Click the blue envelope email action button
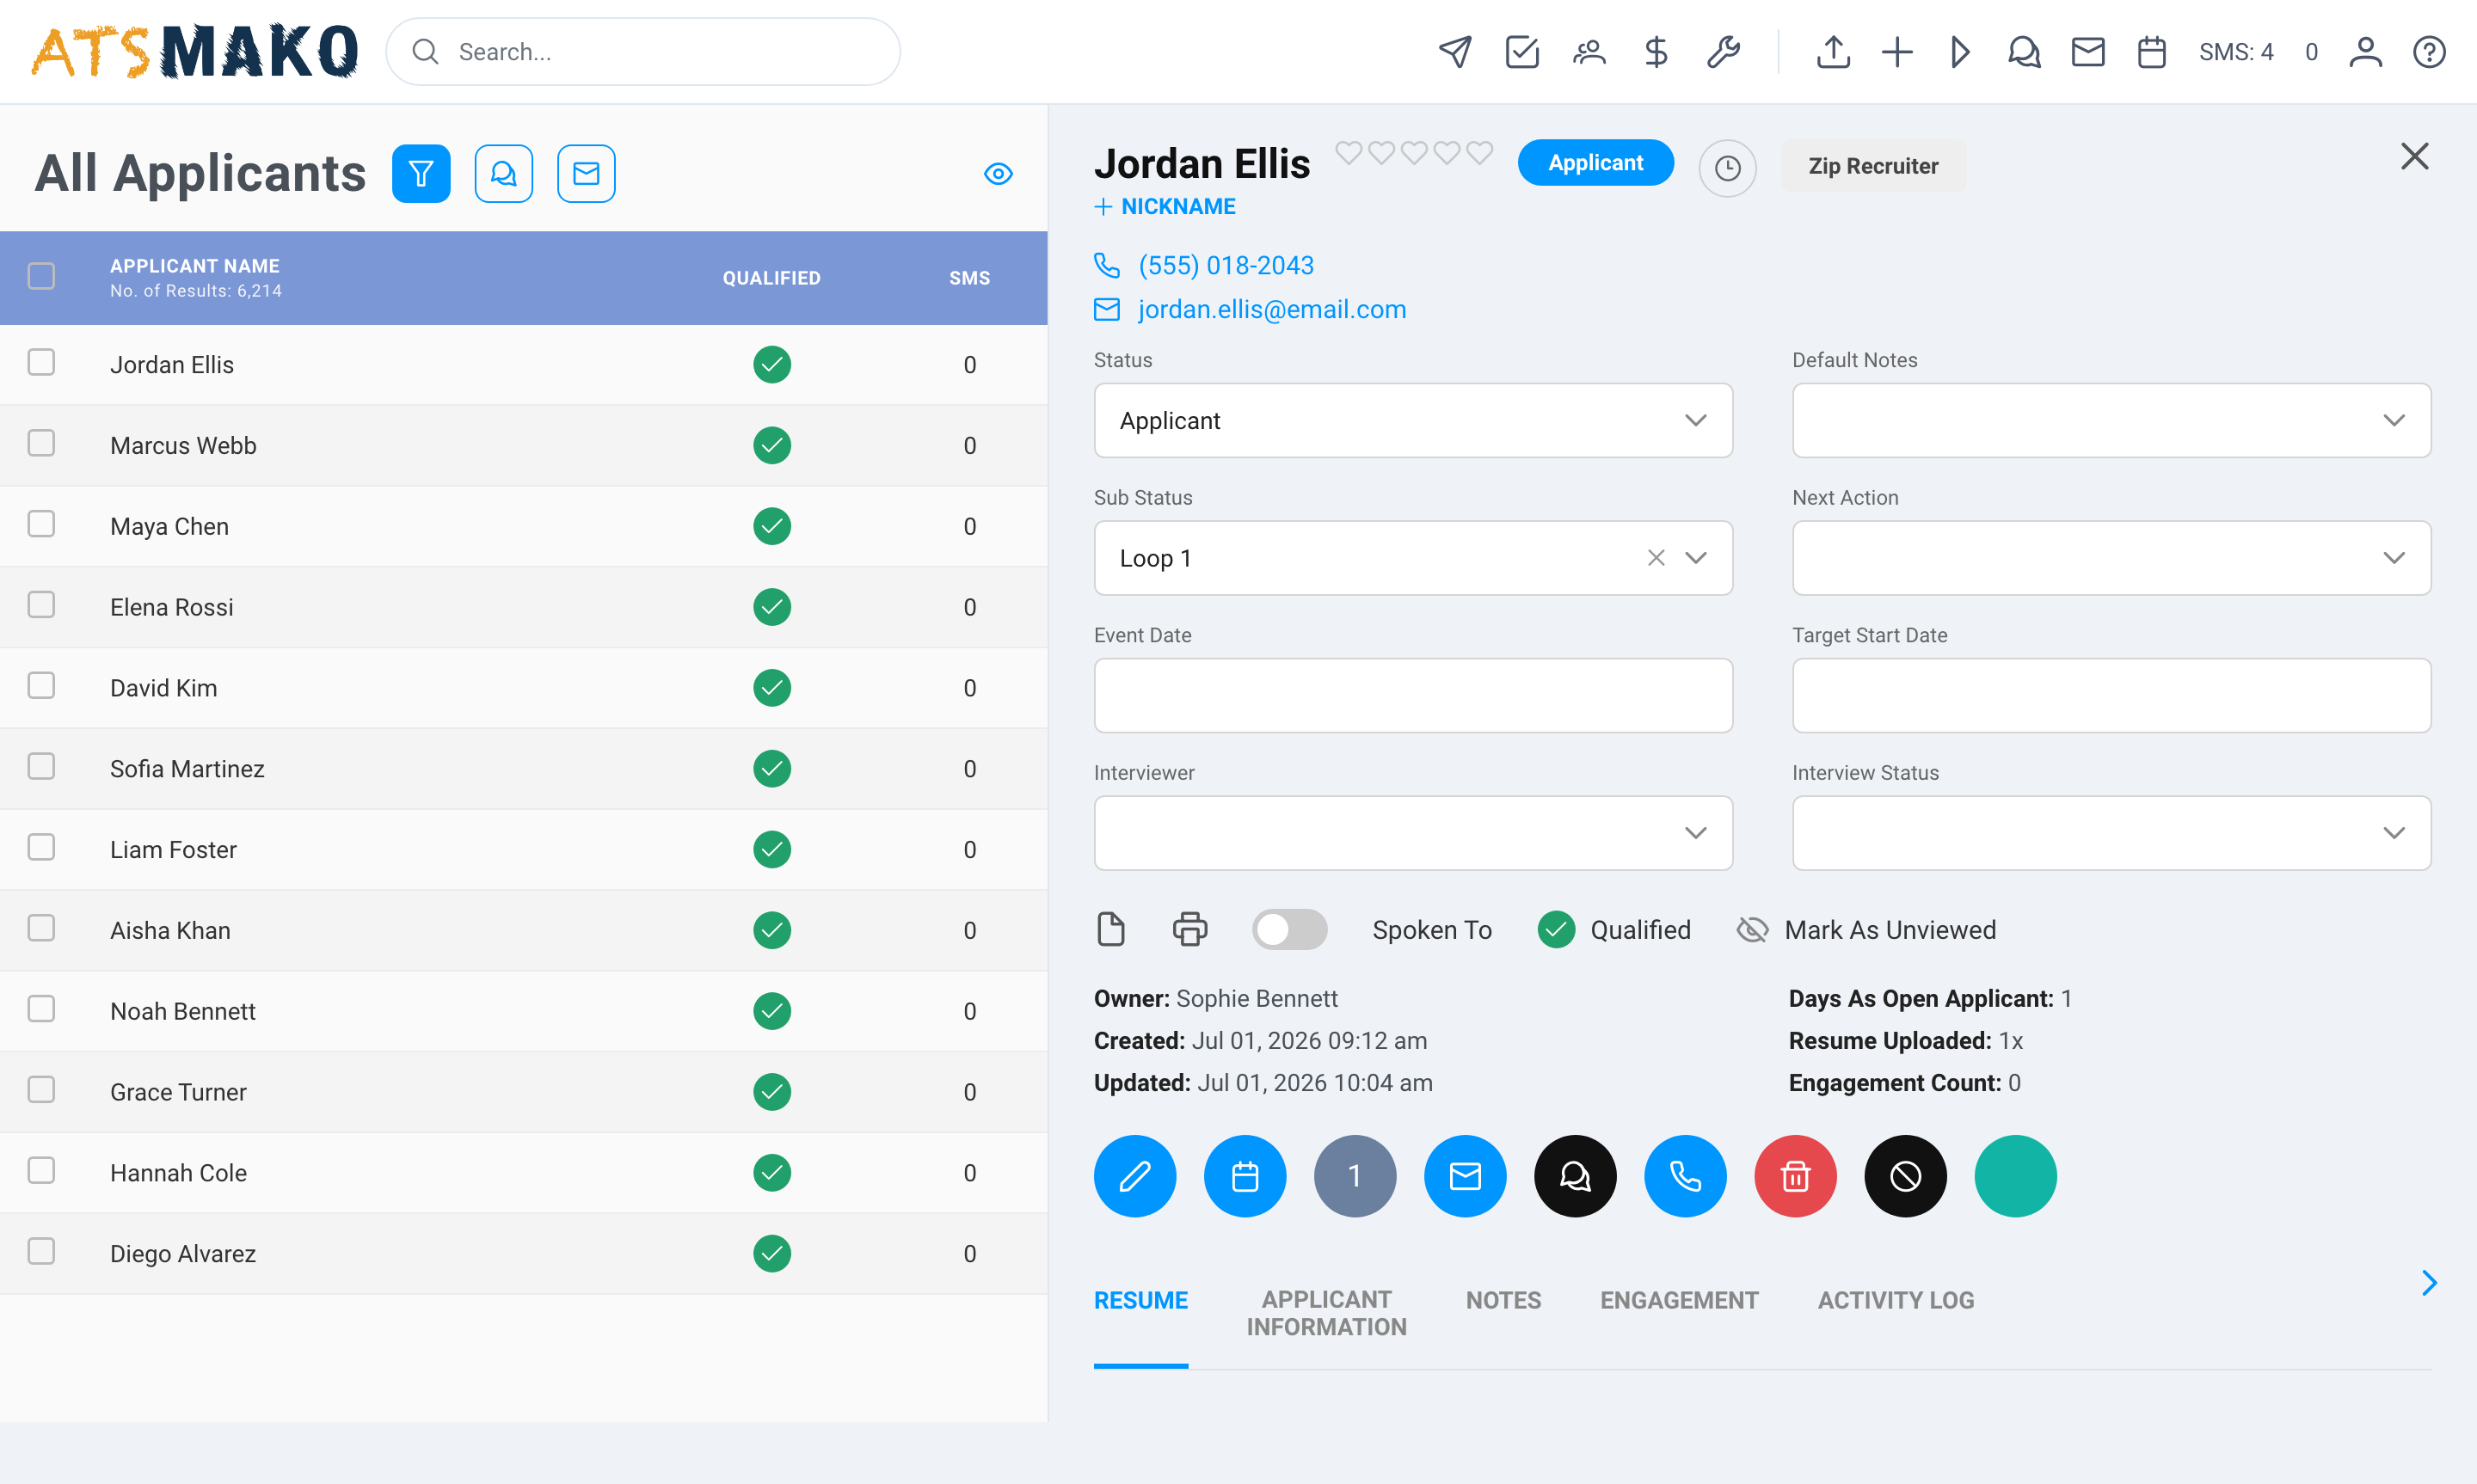Screen dimensions: 2477x1484 point(1465,1176)
